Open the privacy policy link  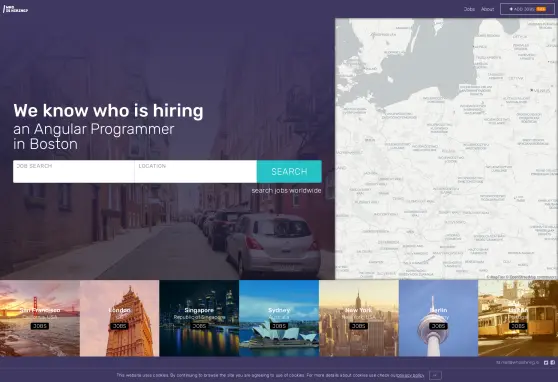coord(410,375)
